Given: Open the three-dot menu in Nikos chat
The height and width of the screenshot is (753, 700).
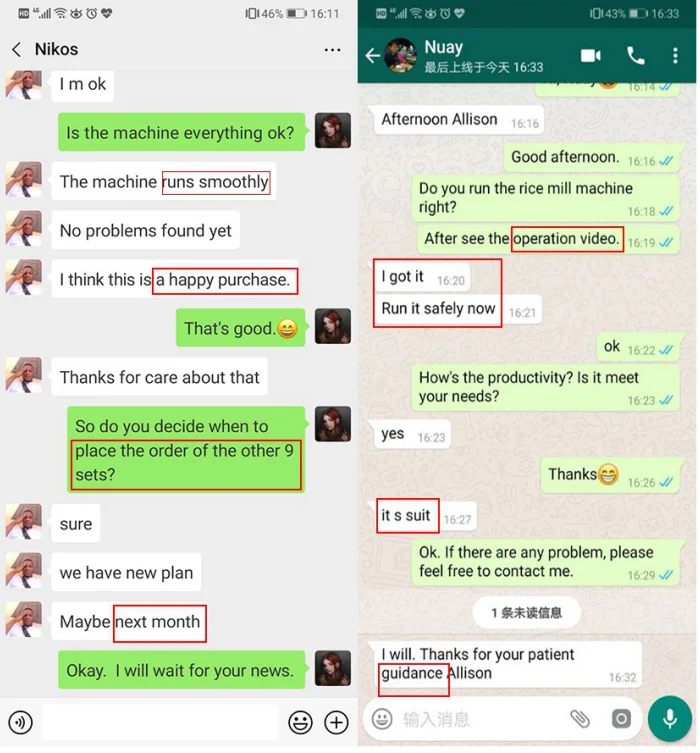Looking at the screenshot, I should [332, 49].
